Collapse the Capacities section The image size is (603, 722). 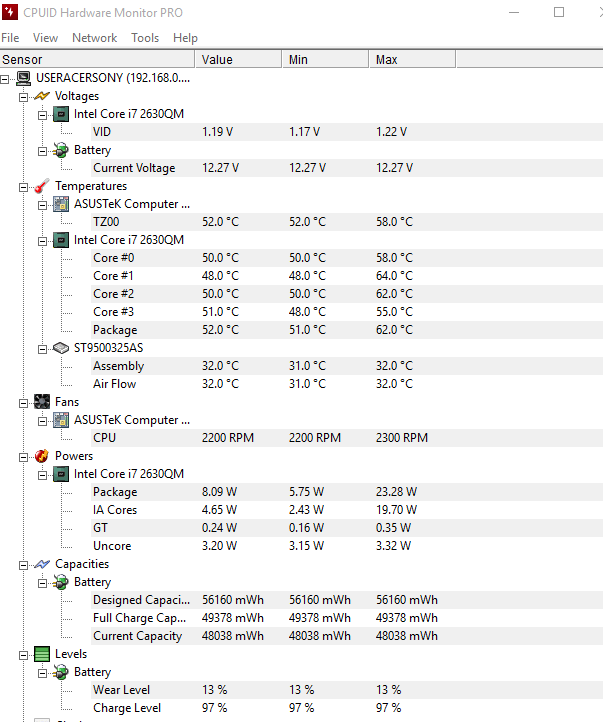pyautogui.click(x=23, y=565)
